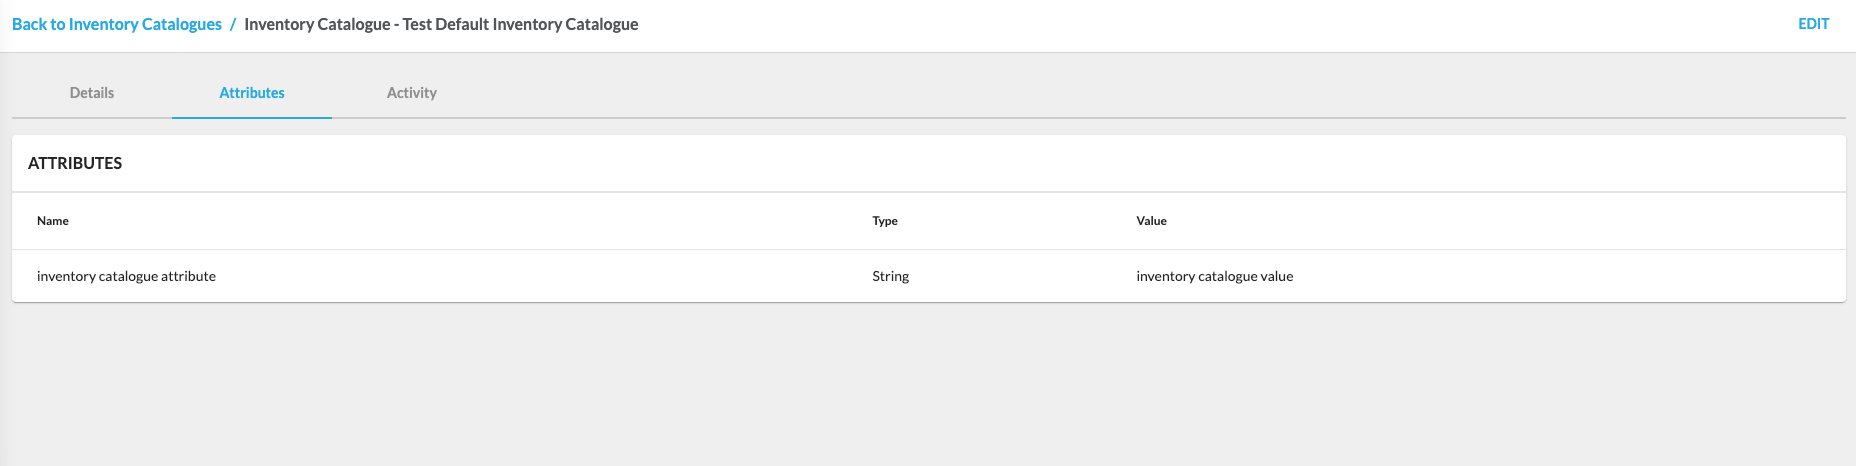This screenshot has height=466, width=1856.
Task: Click the ATTRIBUTES section heading
Action: [x=75, y=163]
